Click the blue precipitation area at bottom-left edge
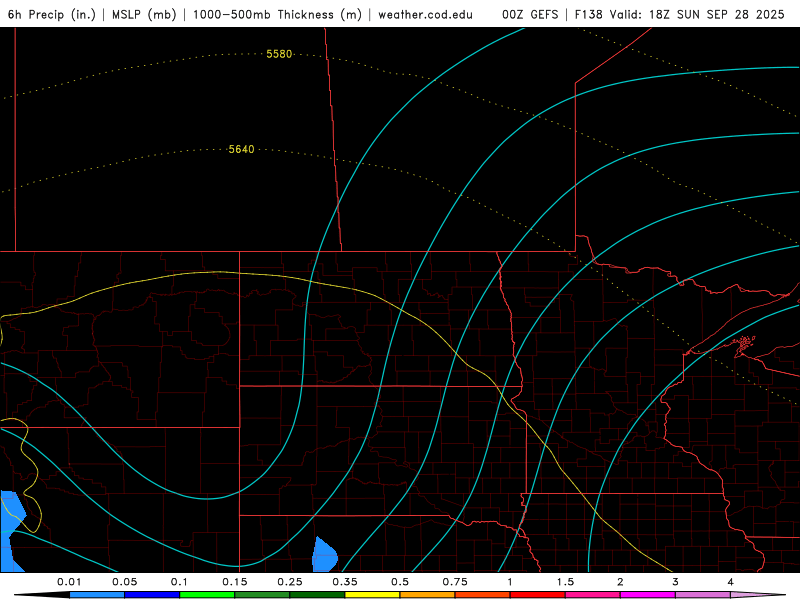The image size is (800, 600). [11, 531]
